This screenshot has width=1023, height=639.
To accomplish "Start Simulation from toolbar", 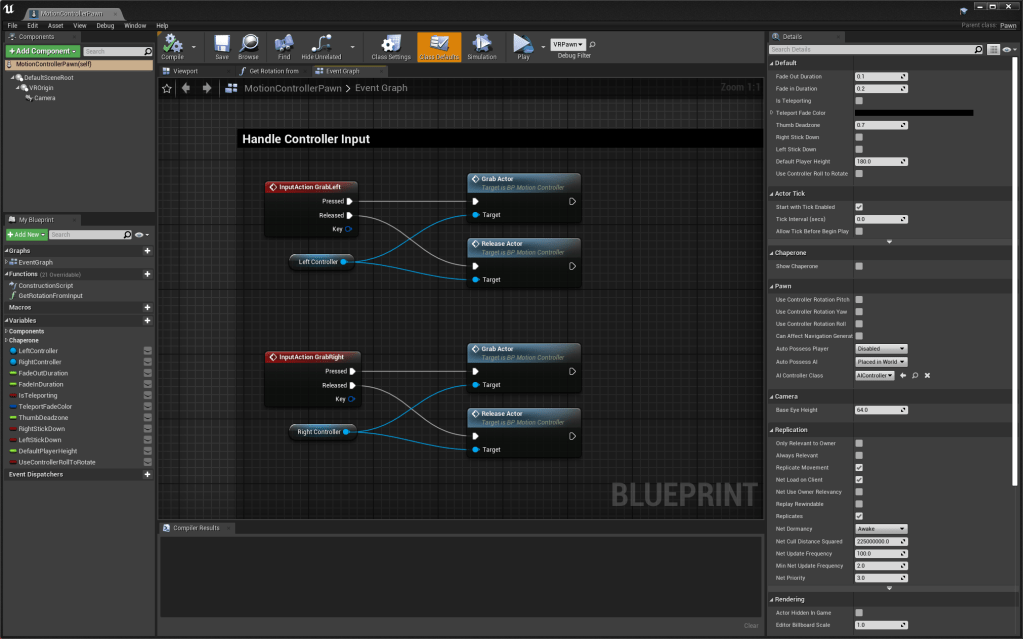I will tap(481, 45).
